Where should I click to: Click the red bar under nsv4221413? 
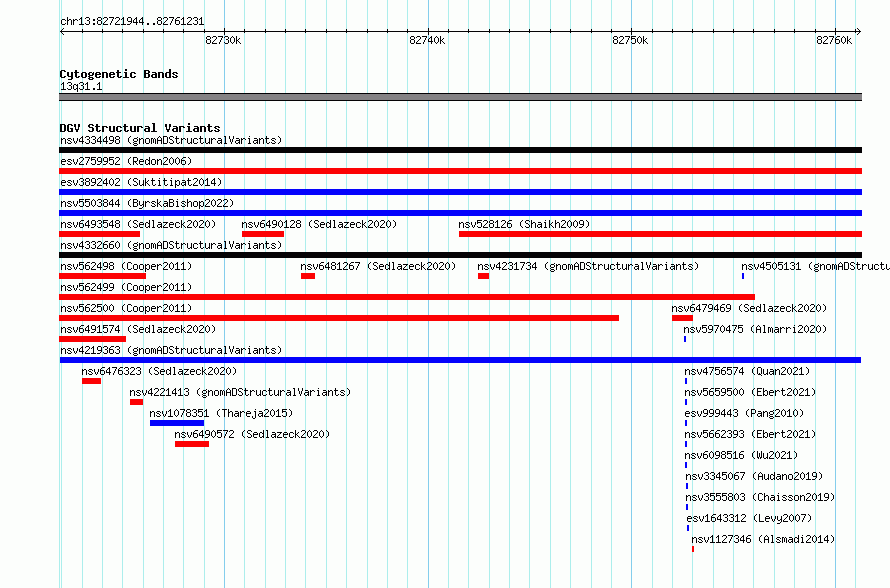136,402
